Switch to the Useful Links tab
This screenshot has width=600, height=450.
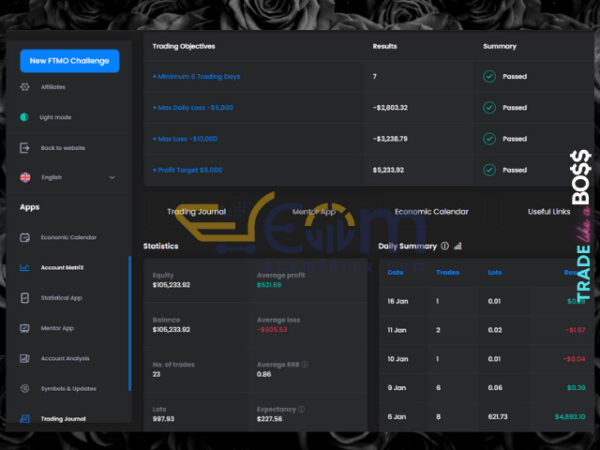pyautogui.click(x=549, y=212)
